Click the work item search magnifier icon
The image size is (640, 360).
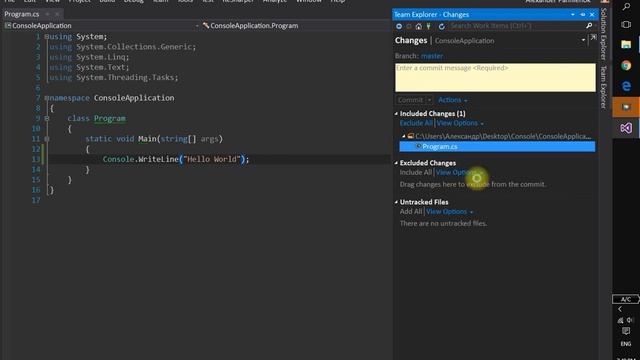coord(589,26)
